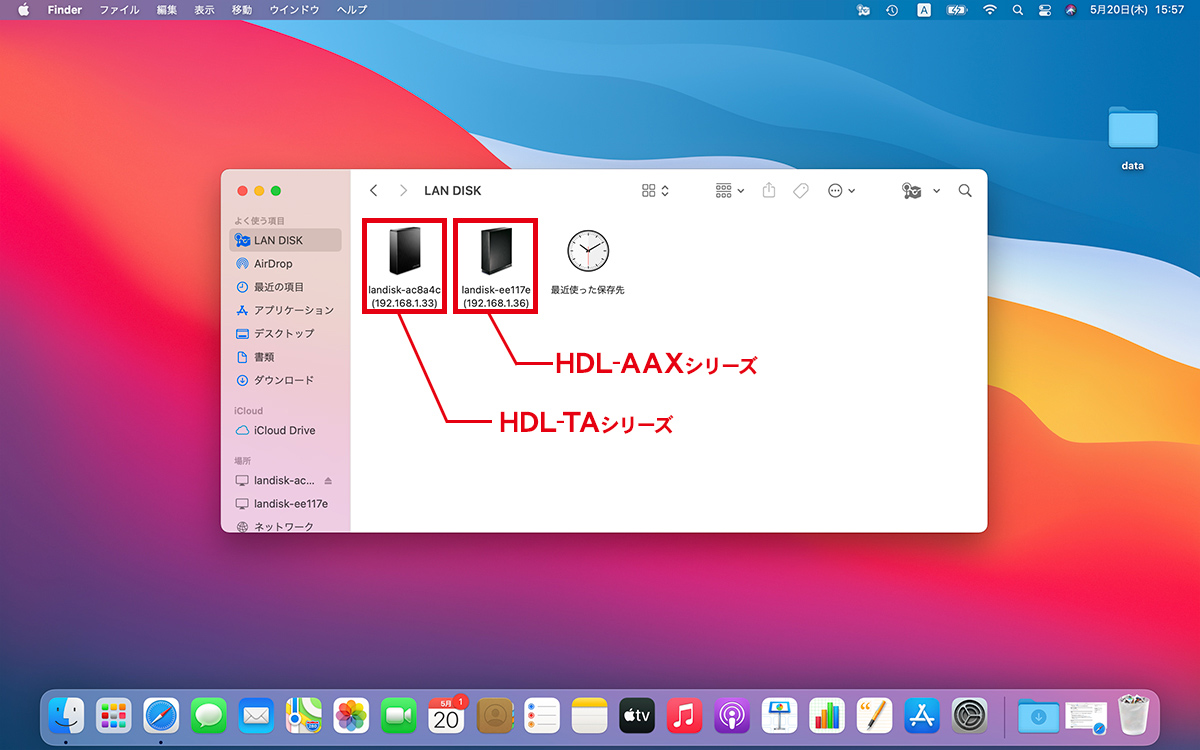Image resolution: width=1200 pixels, height=750 pixels.
Task: Switch input source via A icon
Action: click(924, 9)
